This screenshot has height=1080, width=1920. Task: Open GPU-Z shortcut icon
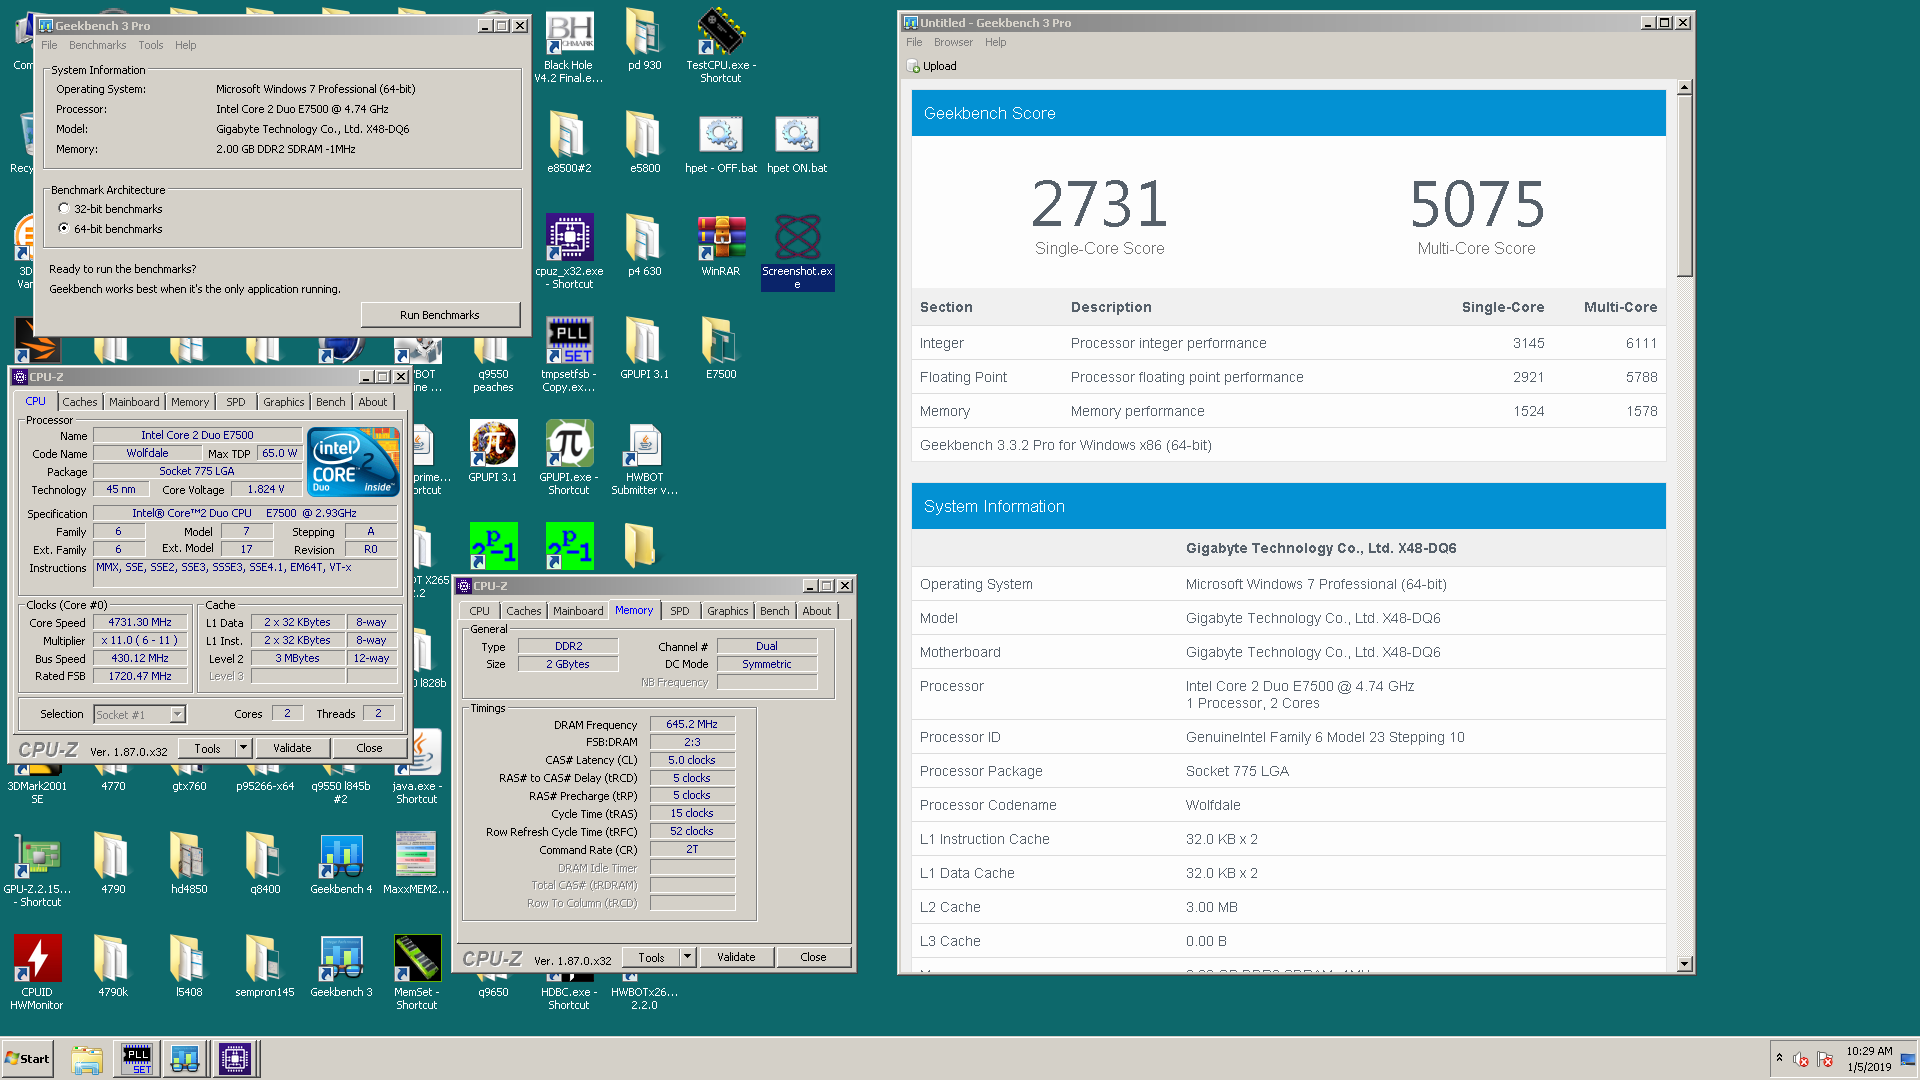pos(37,870)
